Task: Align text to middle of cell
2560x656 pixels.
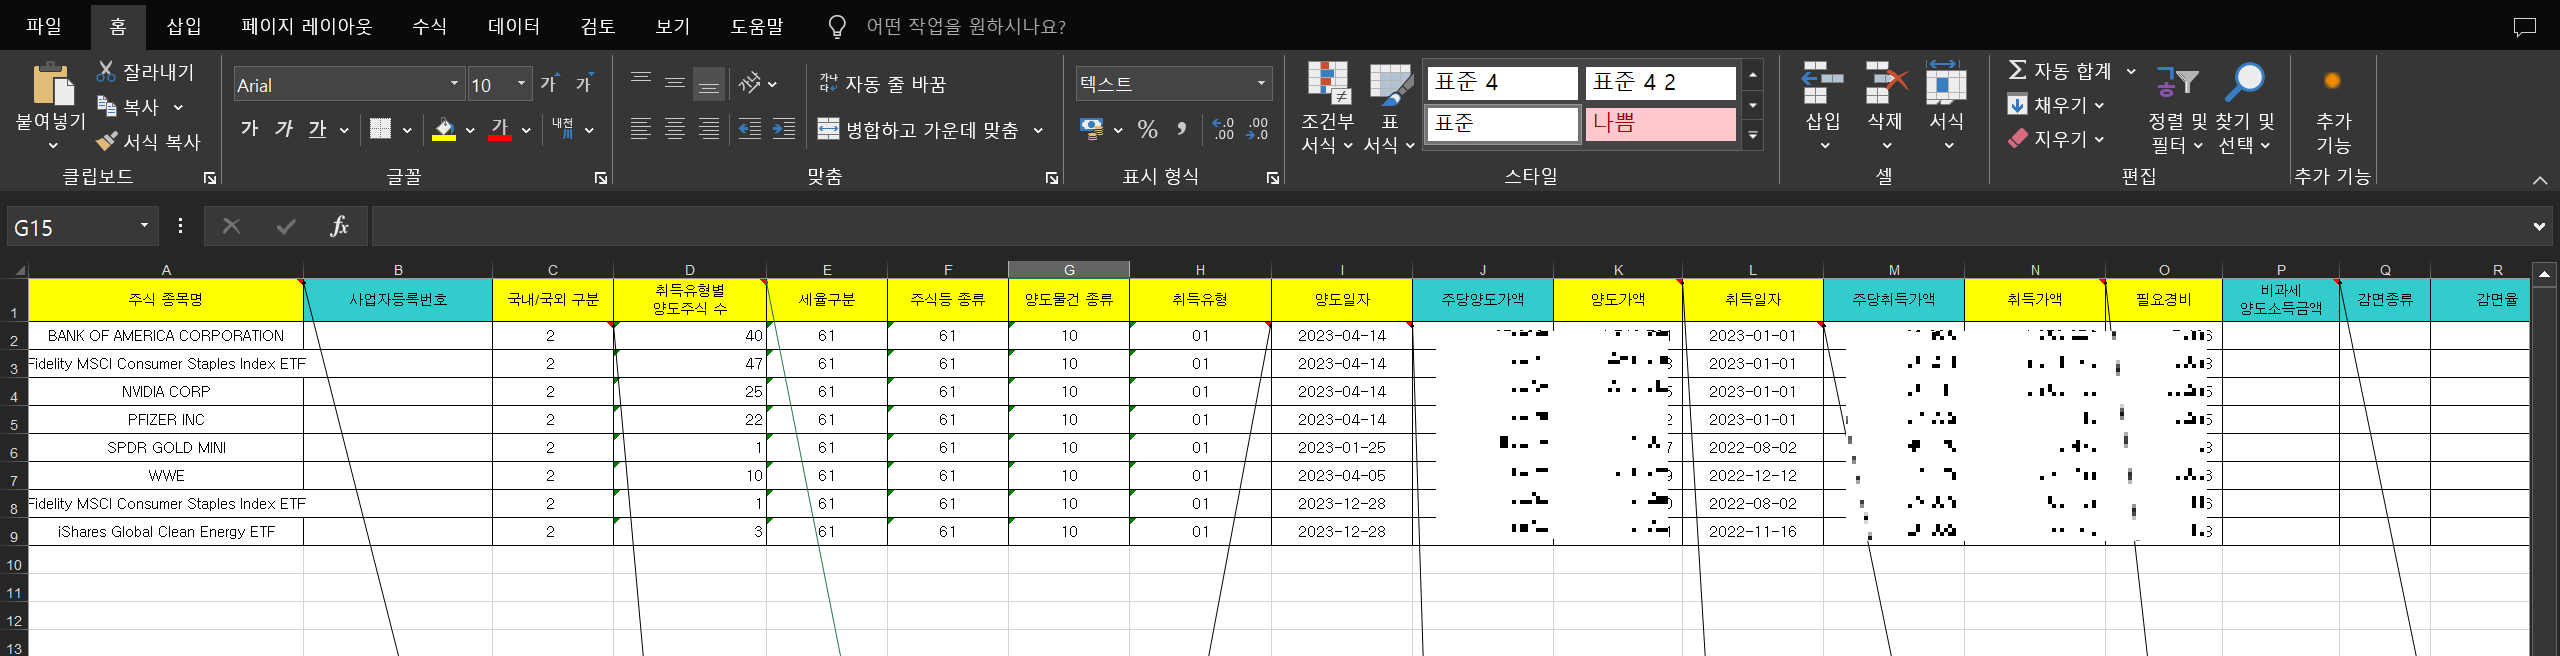Action: [x=675, y=83]
